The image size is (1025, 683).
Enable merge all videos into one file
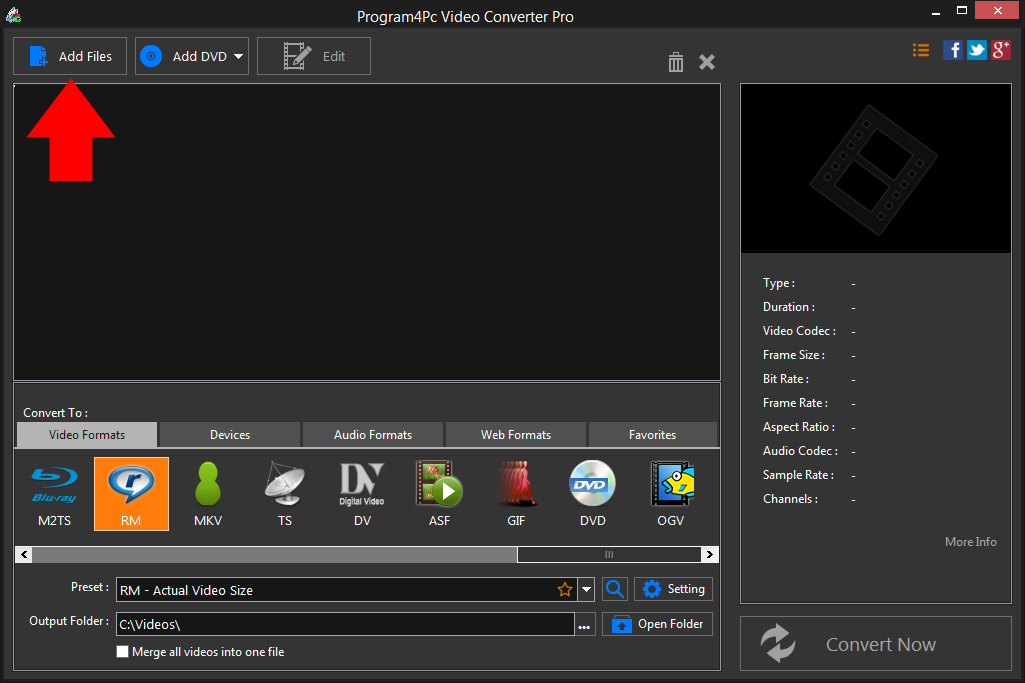pos(122,651)
